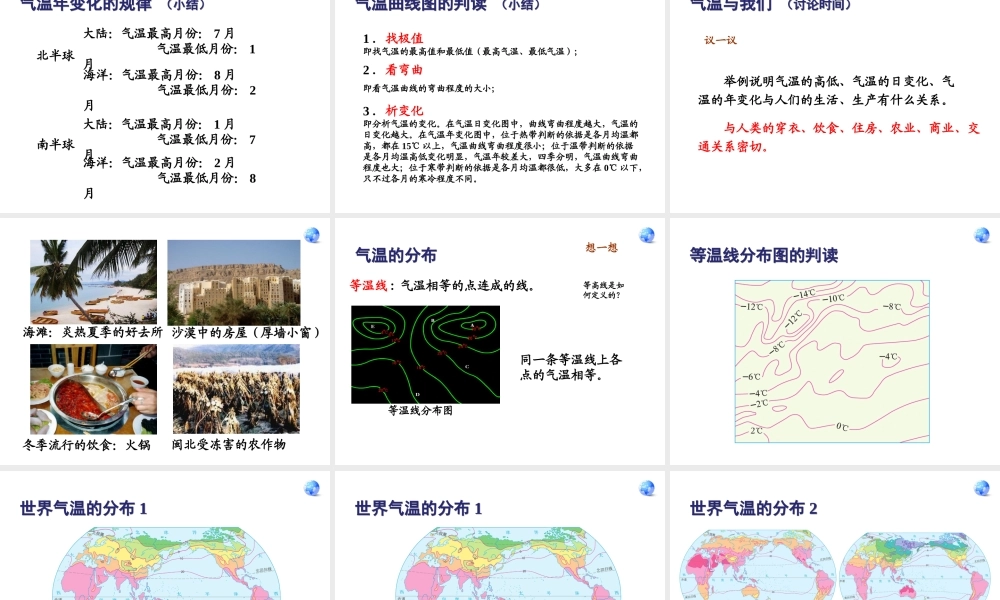
Task: Select the world map on second 世界气温的分布 1 slide
Action: click(x=508, y=564)
